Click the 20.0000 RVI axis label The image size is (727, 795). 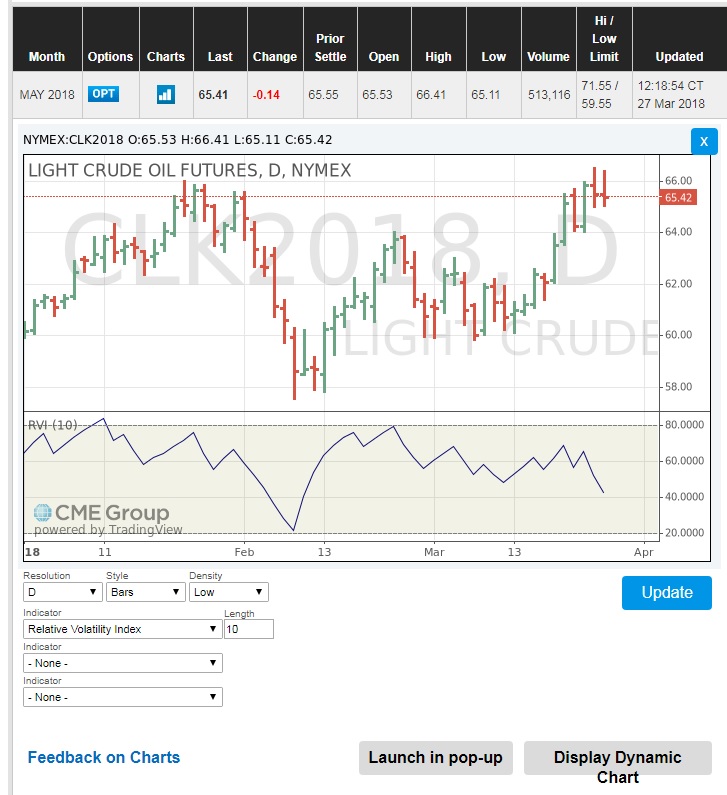(684, 533)
